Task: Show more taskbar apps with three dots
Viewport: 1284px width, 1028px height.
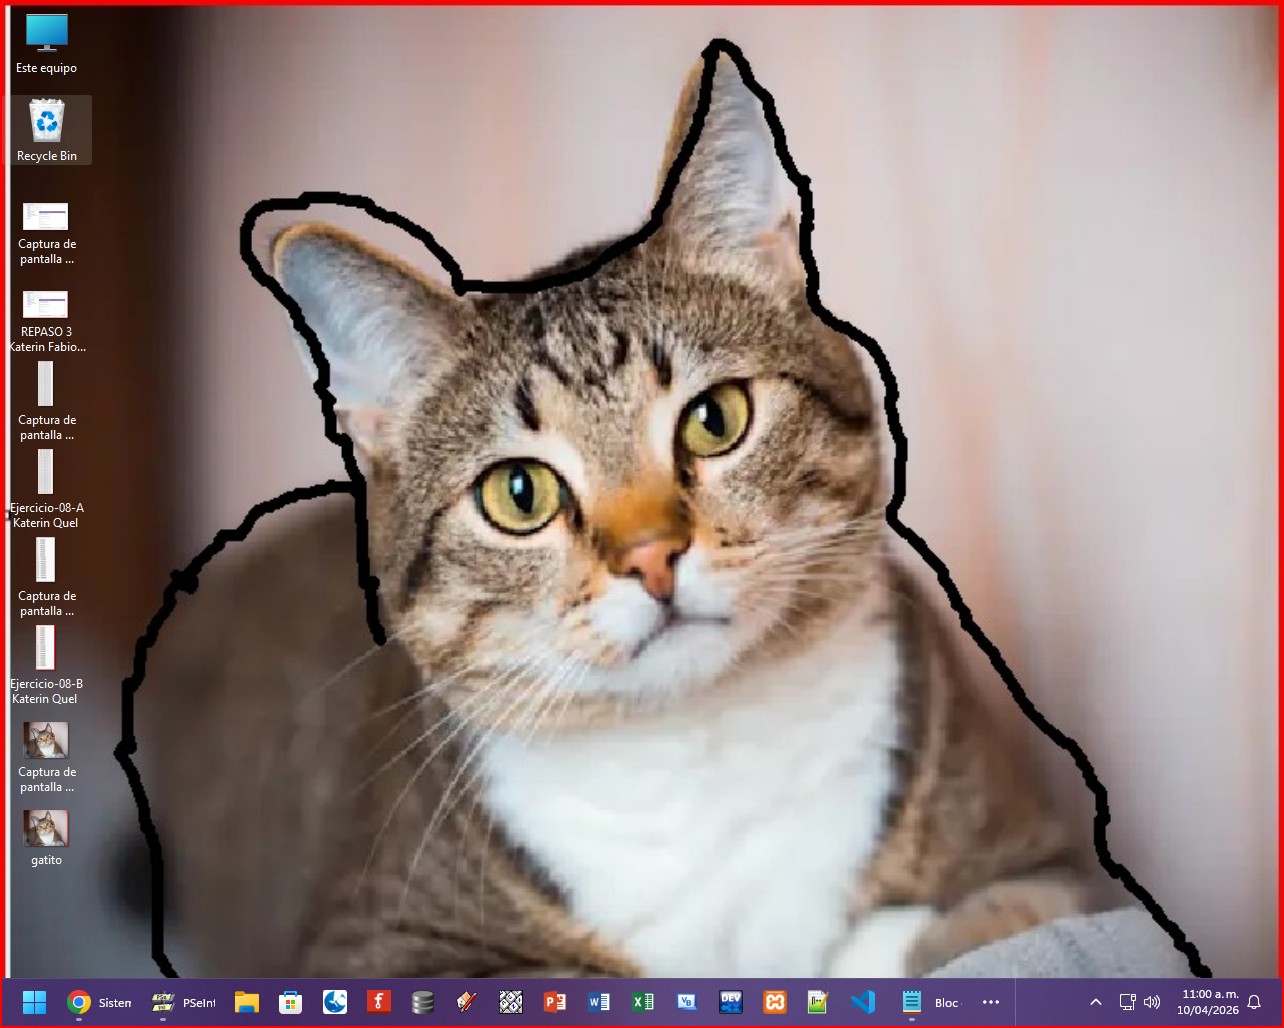Action: pos(991,1002)
